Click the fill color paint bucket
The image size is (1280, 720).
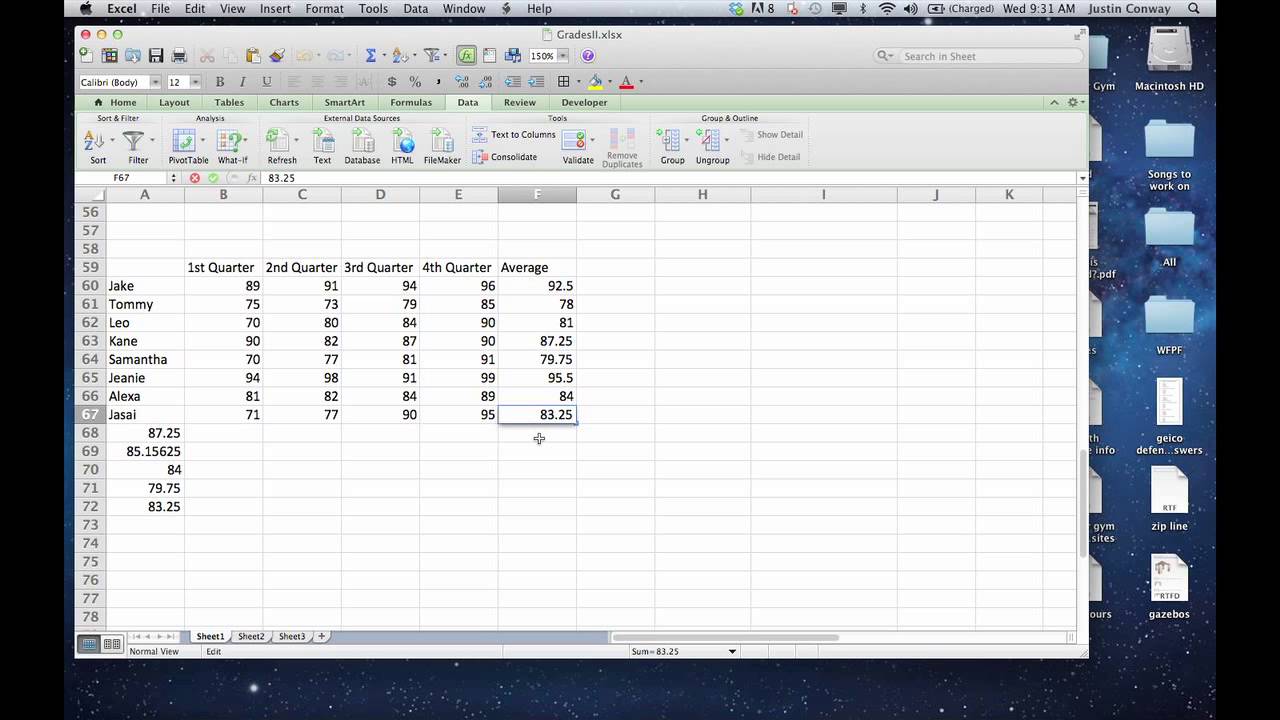[596, 82]
